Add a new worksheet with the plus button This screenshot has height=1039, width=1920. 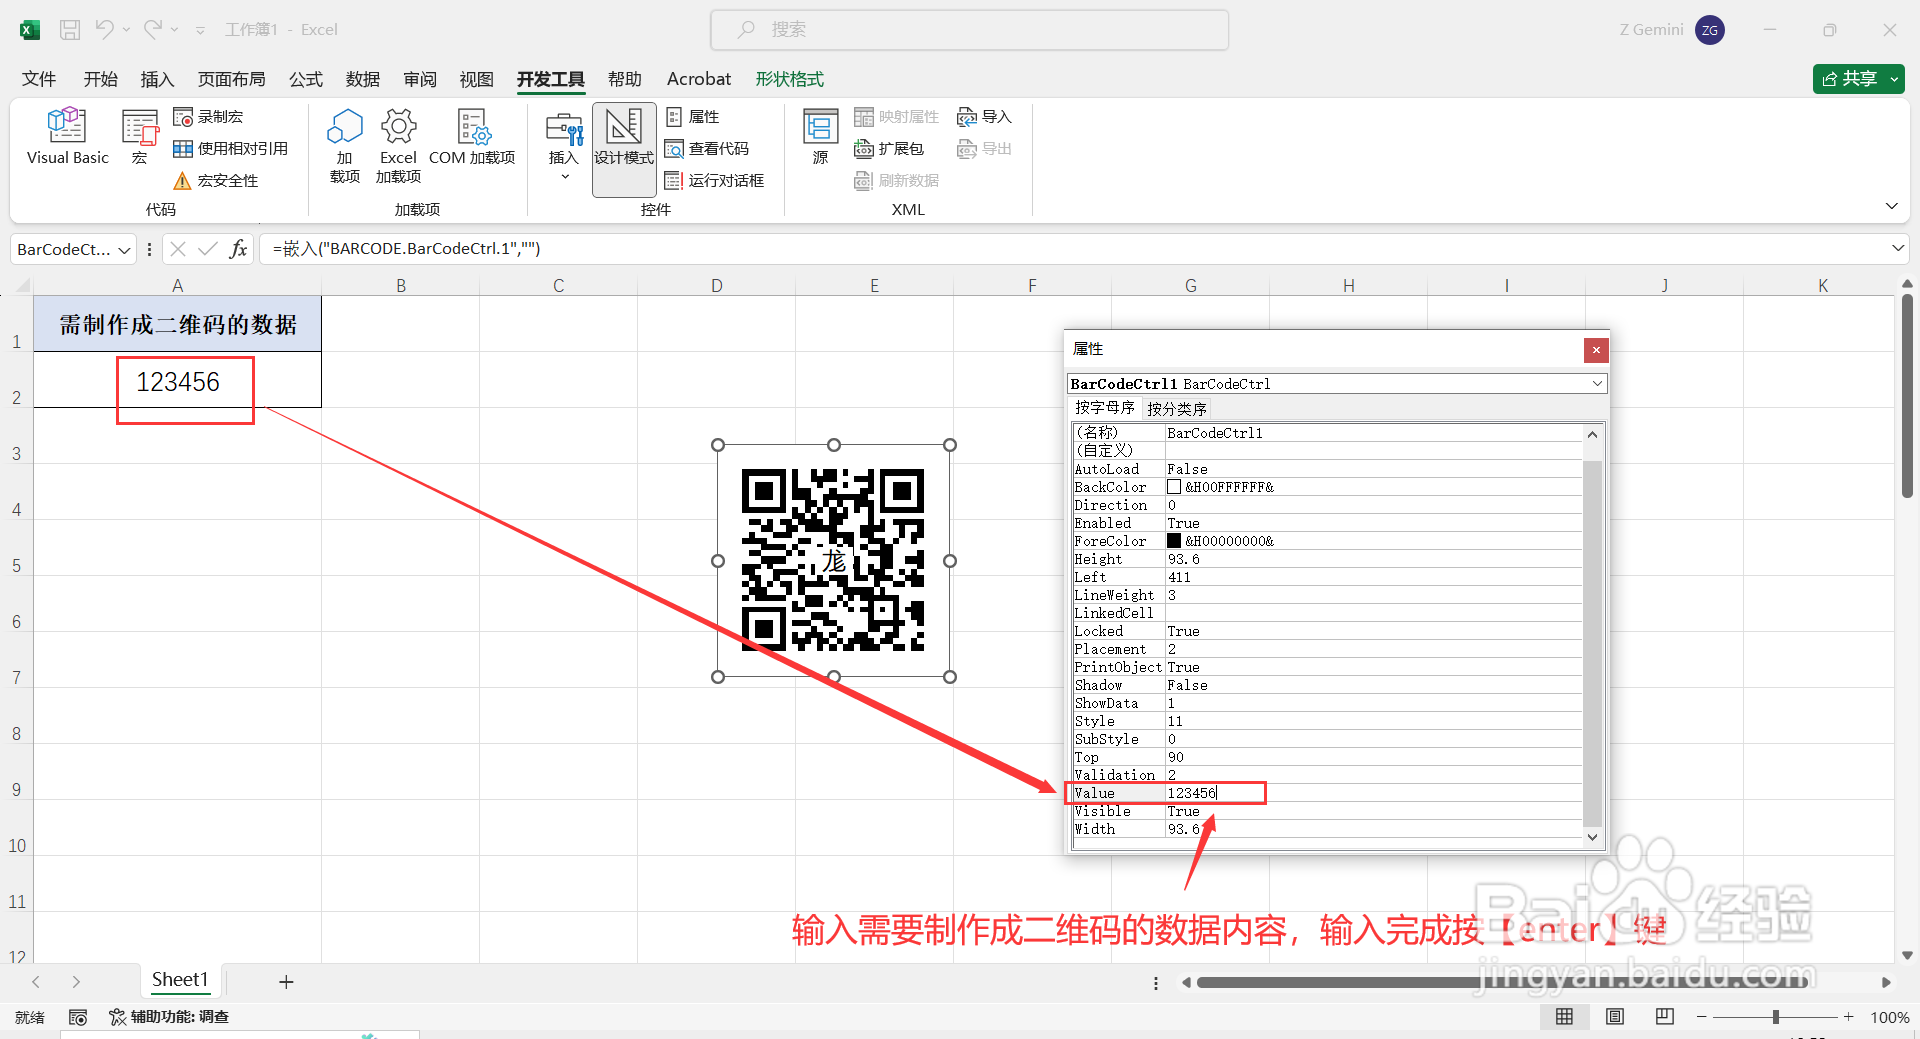point(286,981)
